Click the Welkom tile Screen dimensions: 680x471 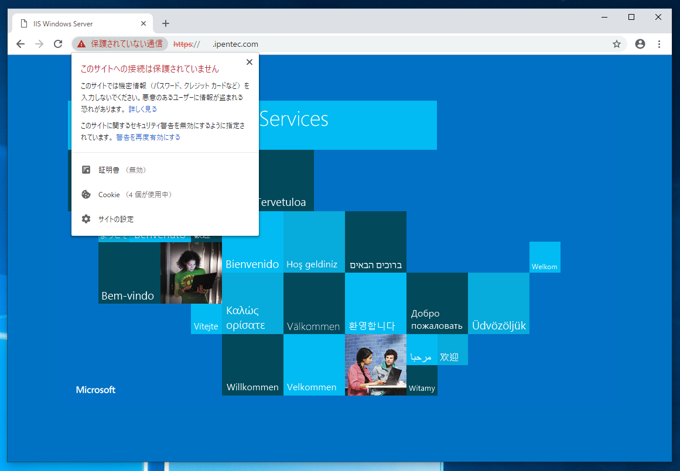[545, 257]
